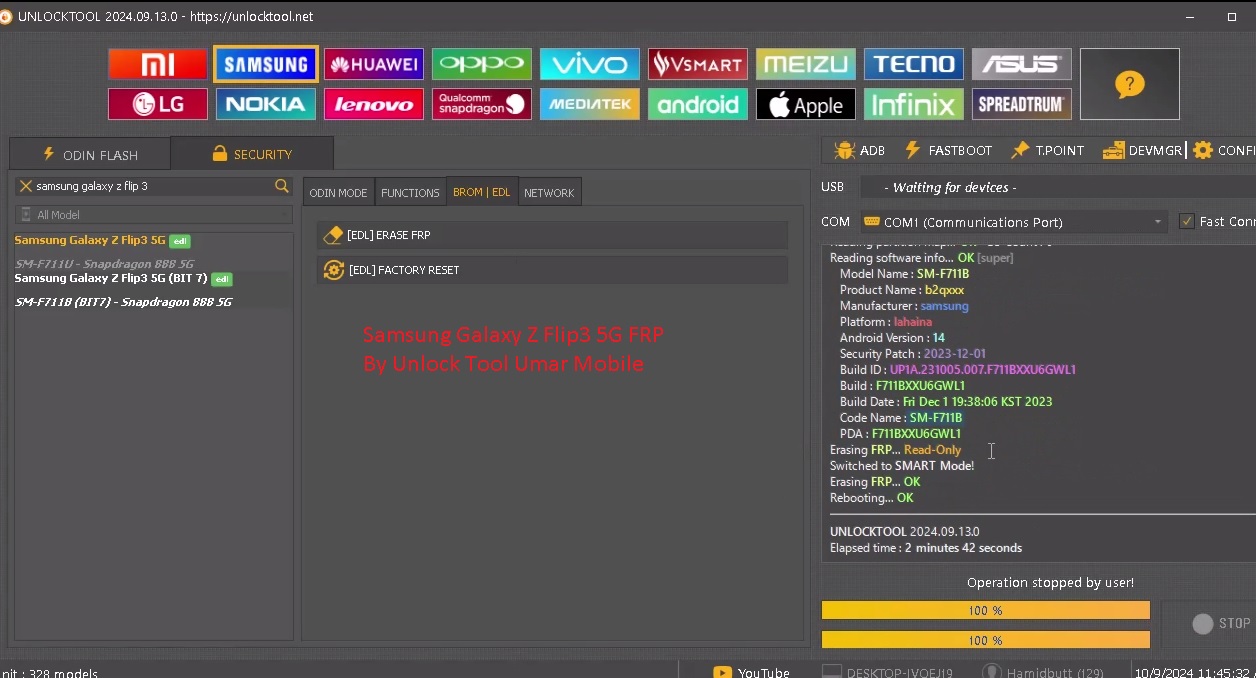Select SM-F711U Snapdragon 888 5G row
Screen dimensions: 1256x678
(104, 264)
